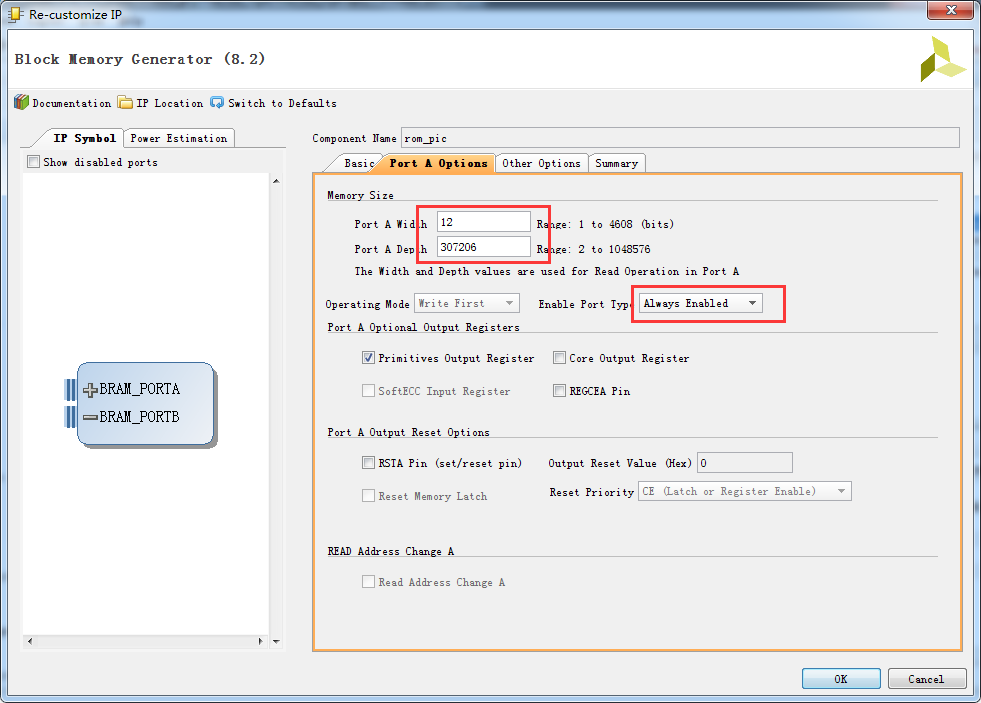
Task: Open Enable Port Type dropdown
Action: 700,303
